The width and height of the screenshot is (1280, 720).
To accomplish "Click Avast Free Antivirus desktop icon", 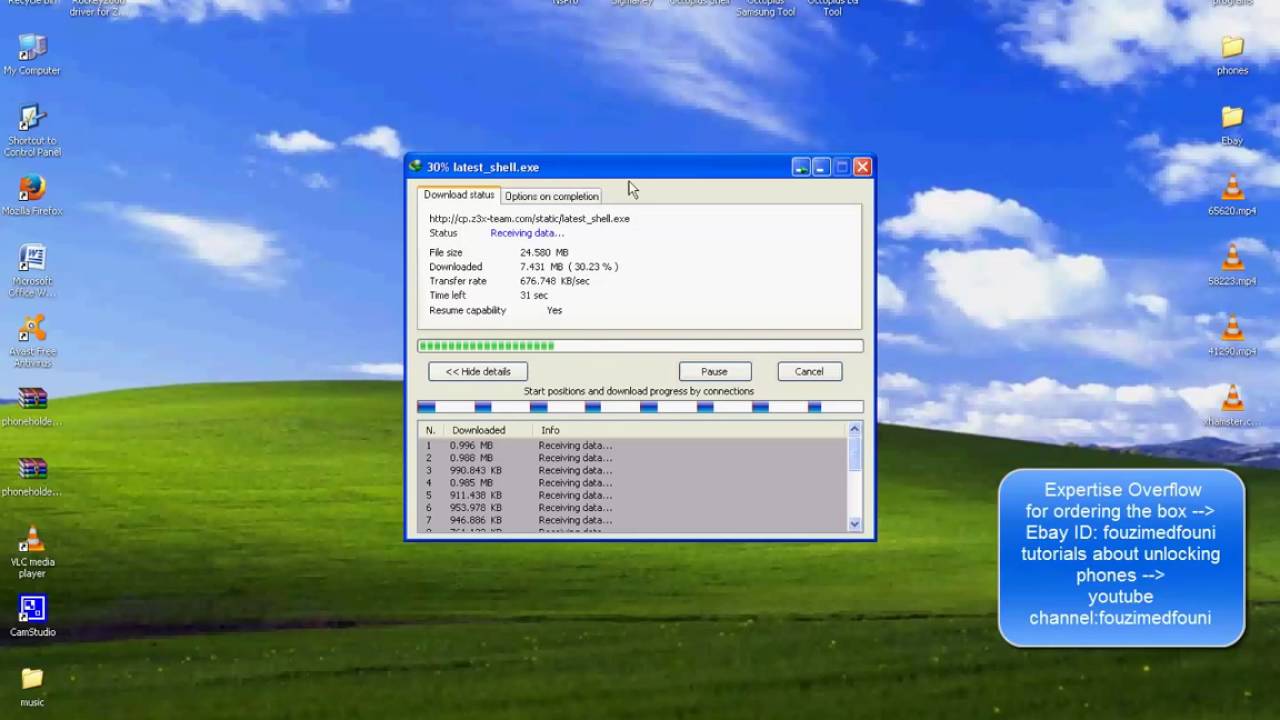I will tap(32, 341).
